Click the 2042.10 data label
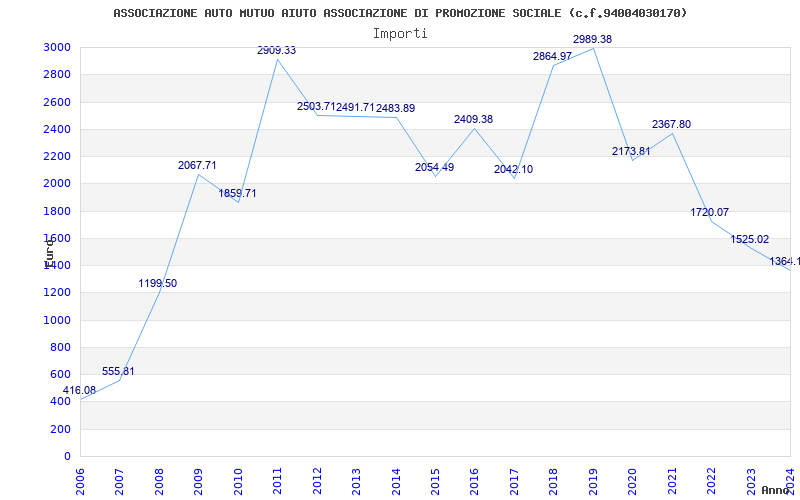Image resolution: width=800 pixels, height=500 pixels. click(x=513, y=169)
